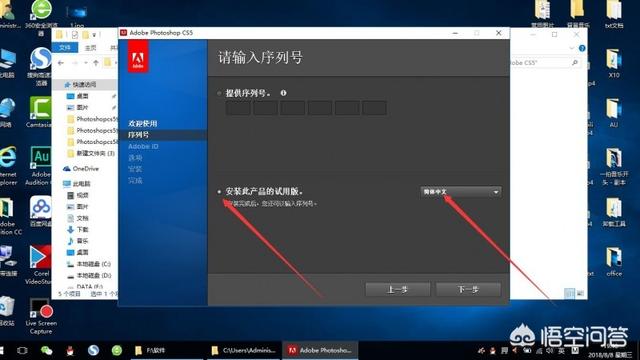Select Adobe ID step in installer sidebar
Screen dimensions: 640x360
tap(143, 146)
